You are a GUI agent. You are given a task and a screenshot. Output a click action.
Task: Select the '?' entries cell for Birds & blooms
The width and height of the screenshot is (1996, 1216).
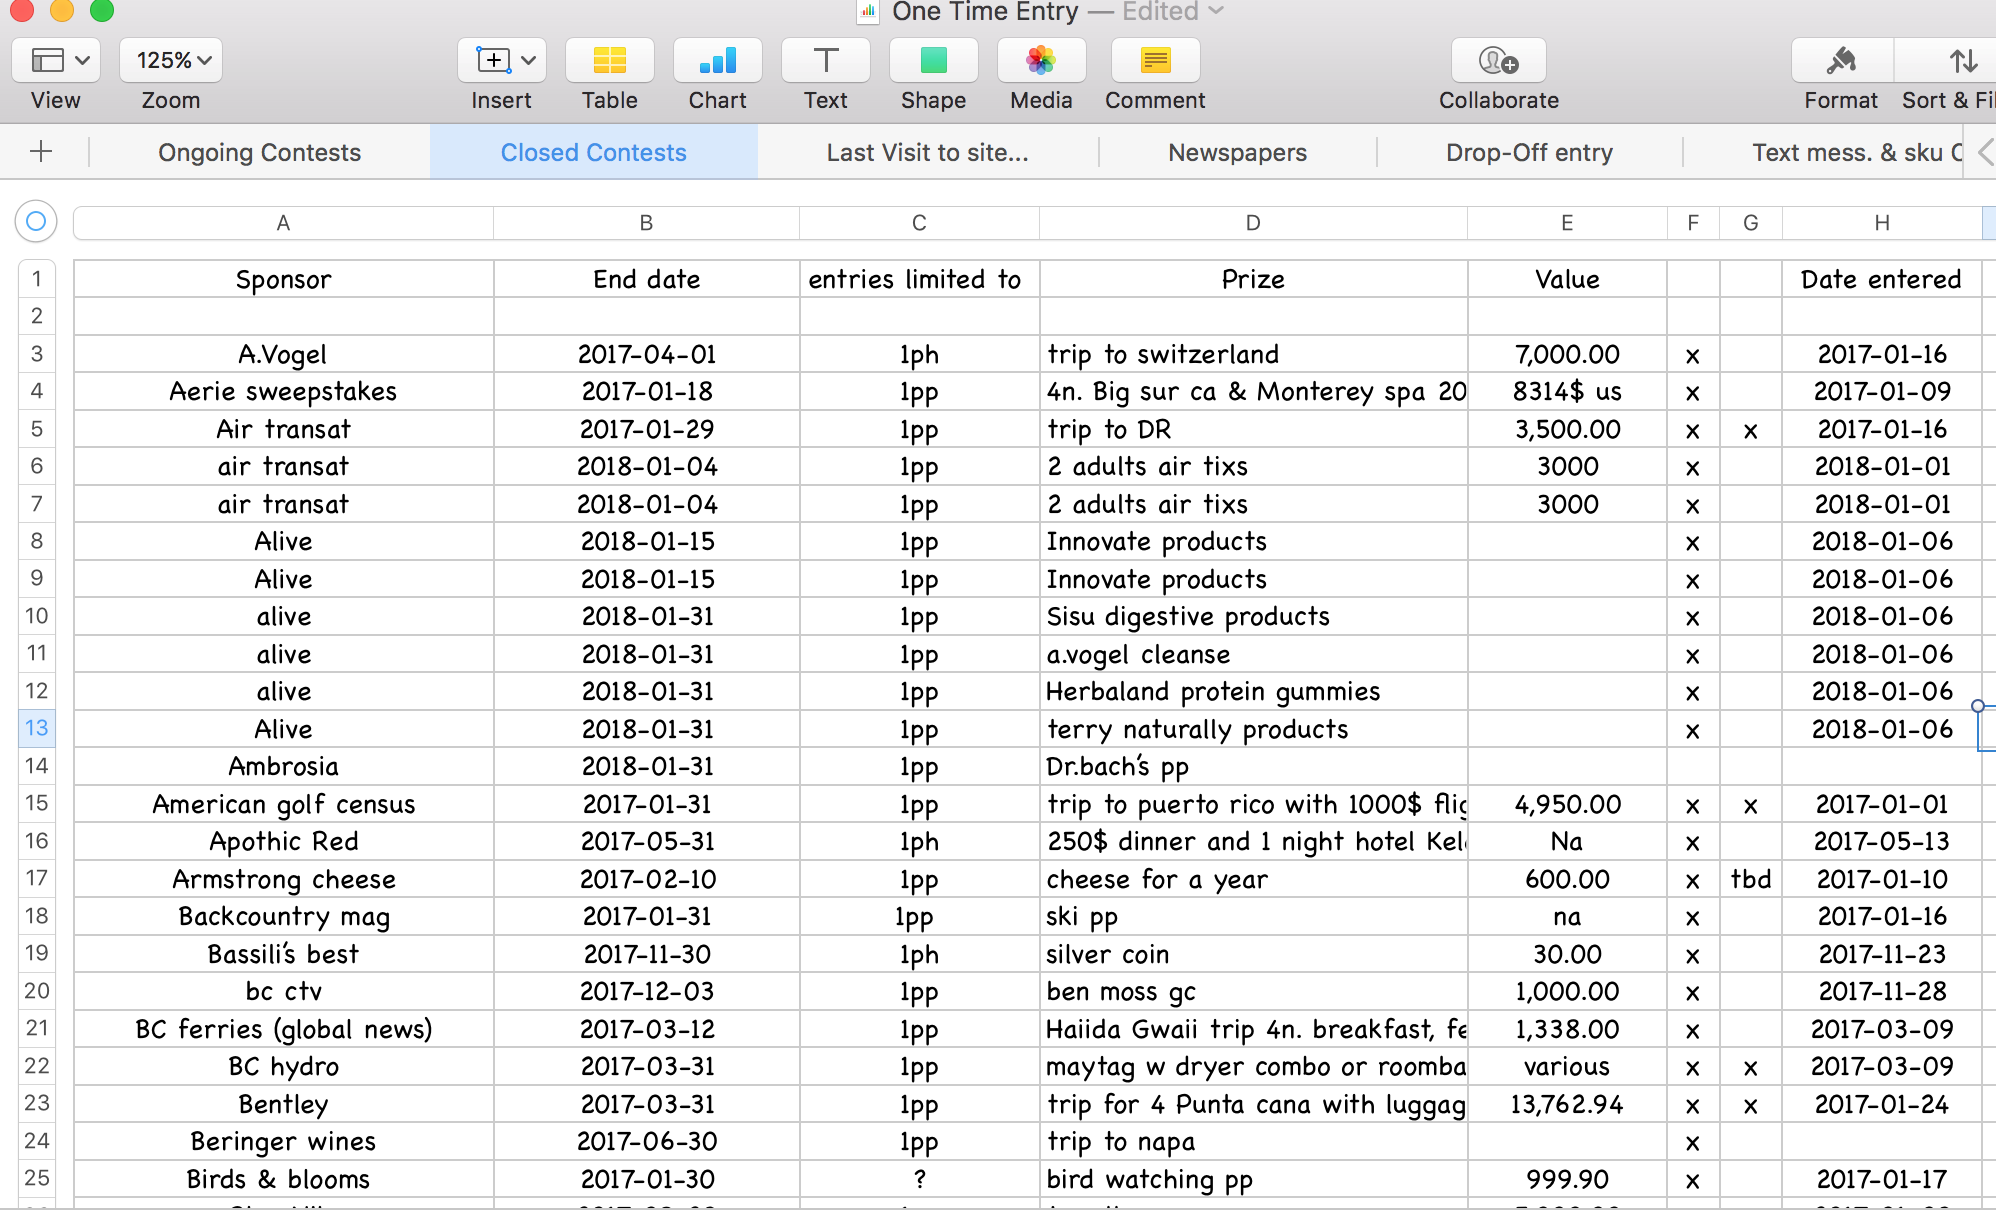click(919, 1179)
